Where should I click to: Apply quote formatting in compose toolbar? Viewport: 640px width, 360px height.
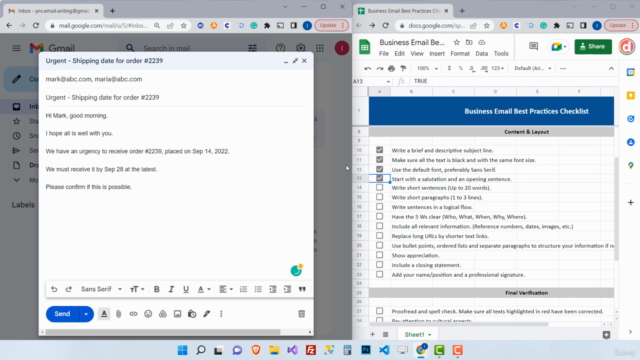click(302, 289)
